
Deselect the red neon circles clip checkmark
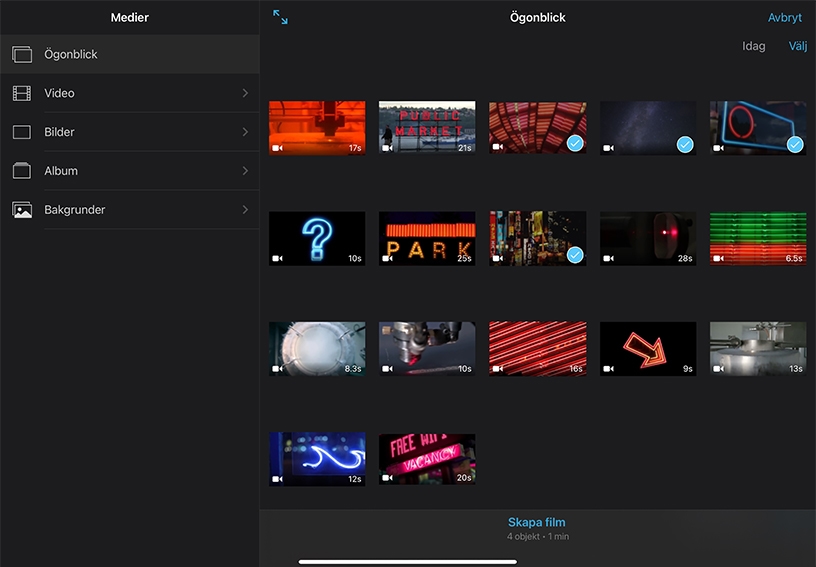tap(575, 143)
